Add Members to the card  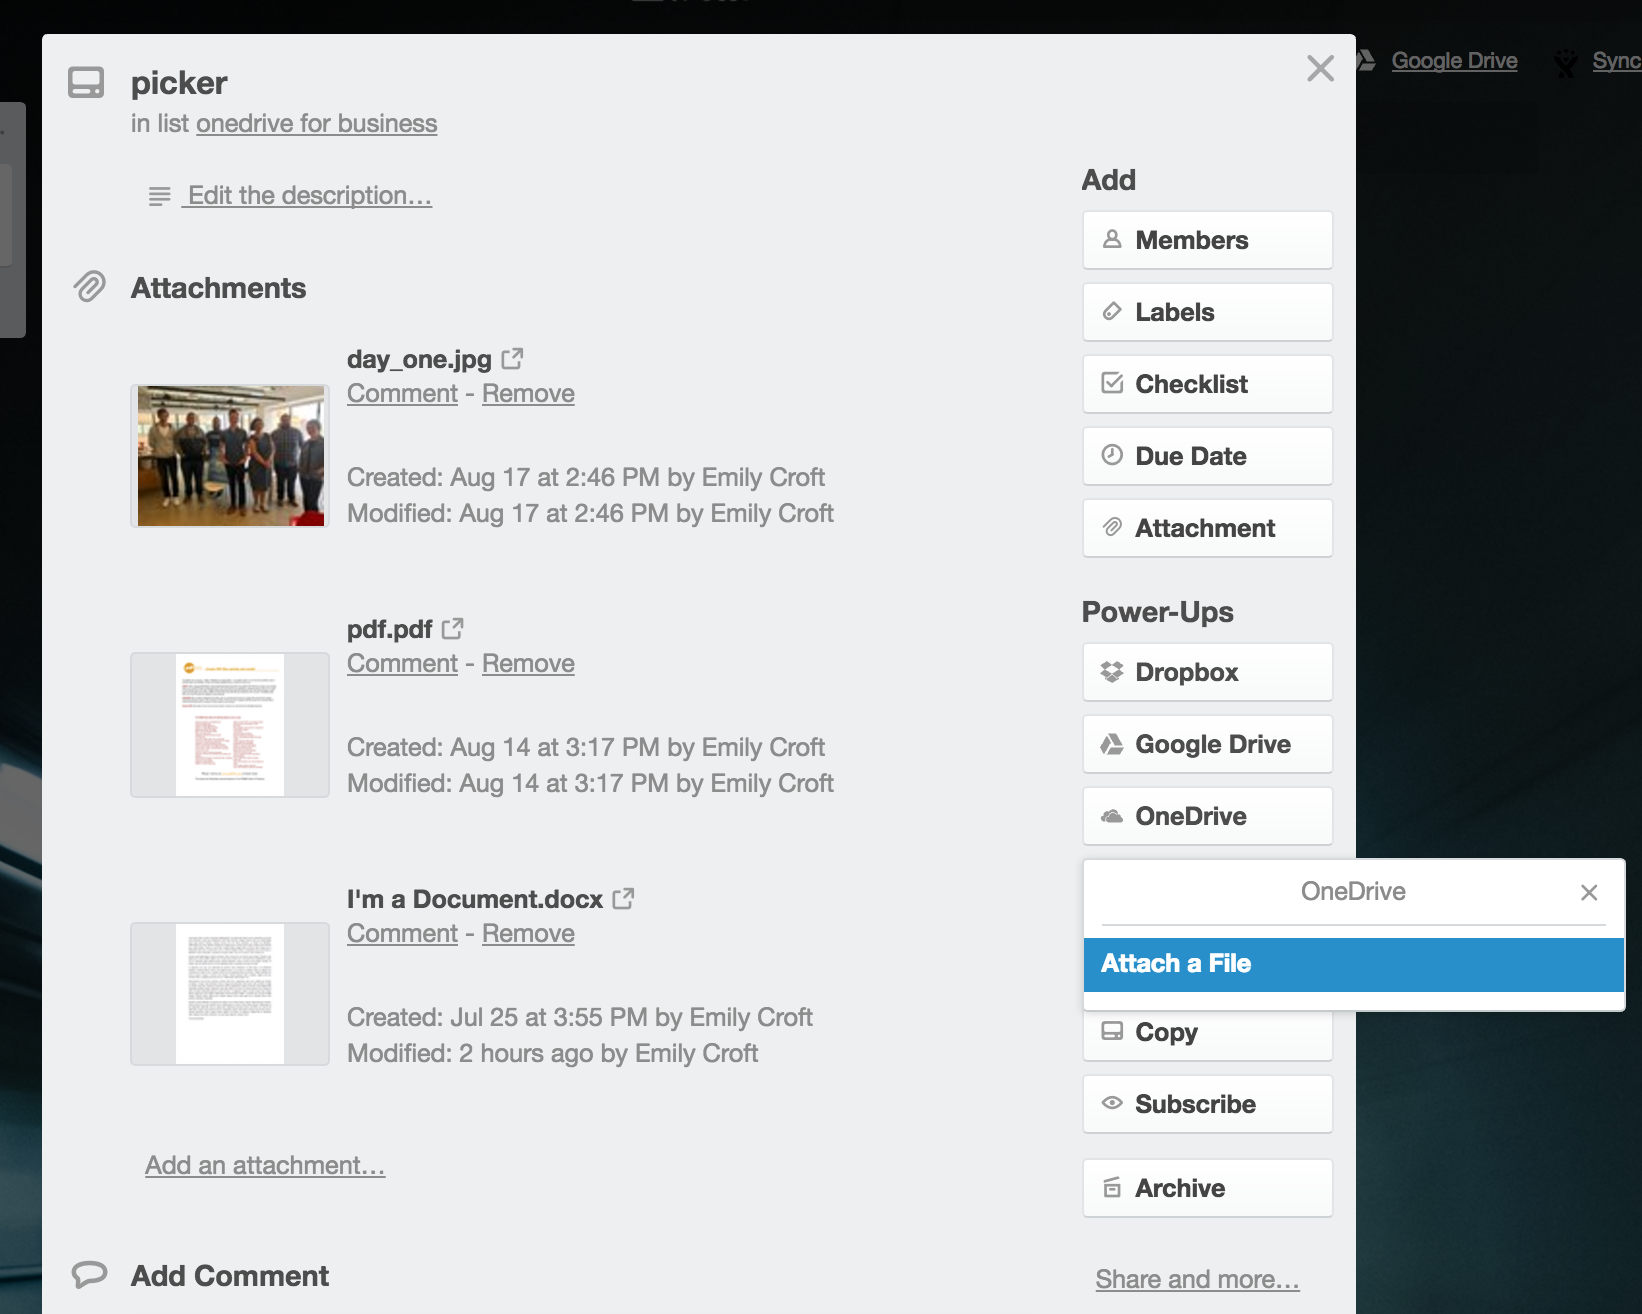(1206, 240)
